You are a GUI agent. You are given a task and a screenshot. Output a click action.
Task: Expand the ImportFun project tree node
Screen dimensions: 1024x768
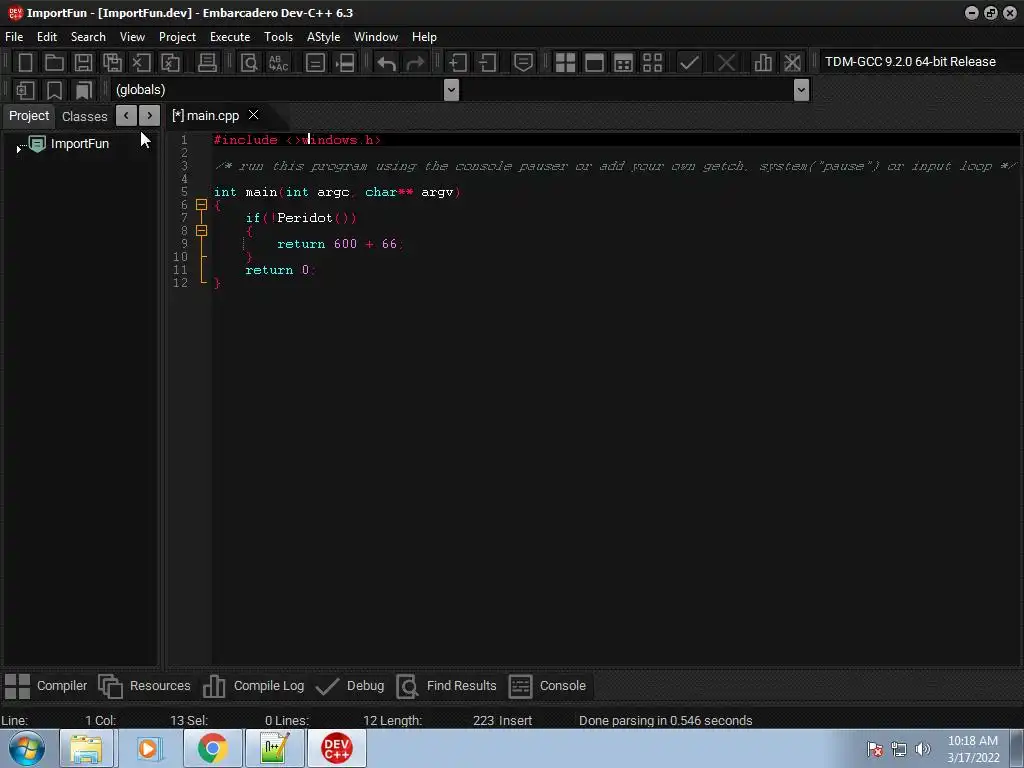(x=18, y=150)
